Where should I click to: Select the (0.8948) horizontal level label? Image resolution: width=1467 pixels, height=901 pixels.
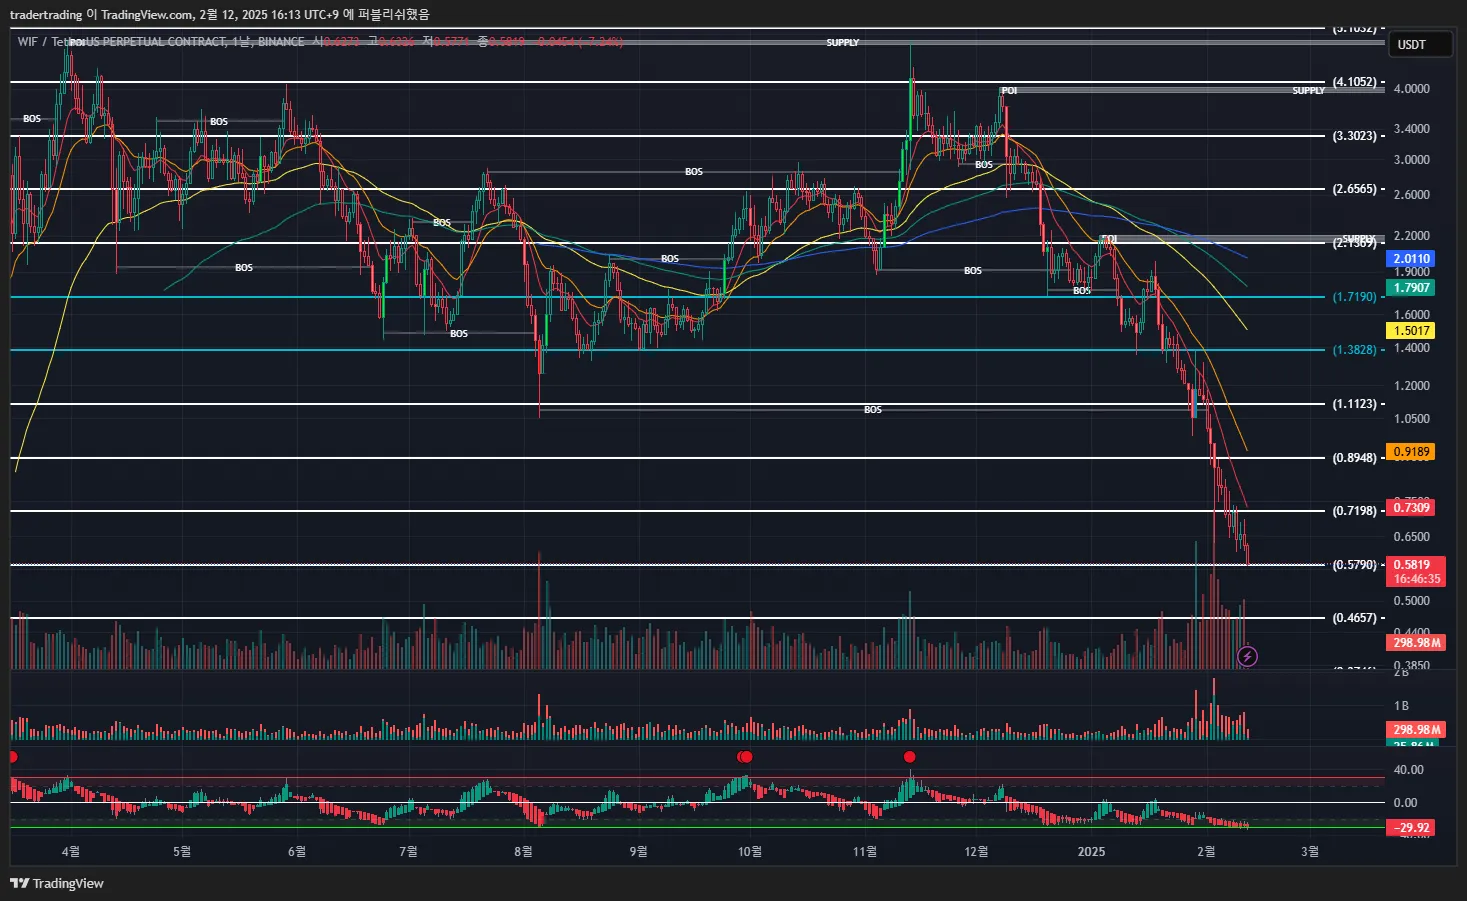pos(1354,457)
